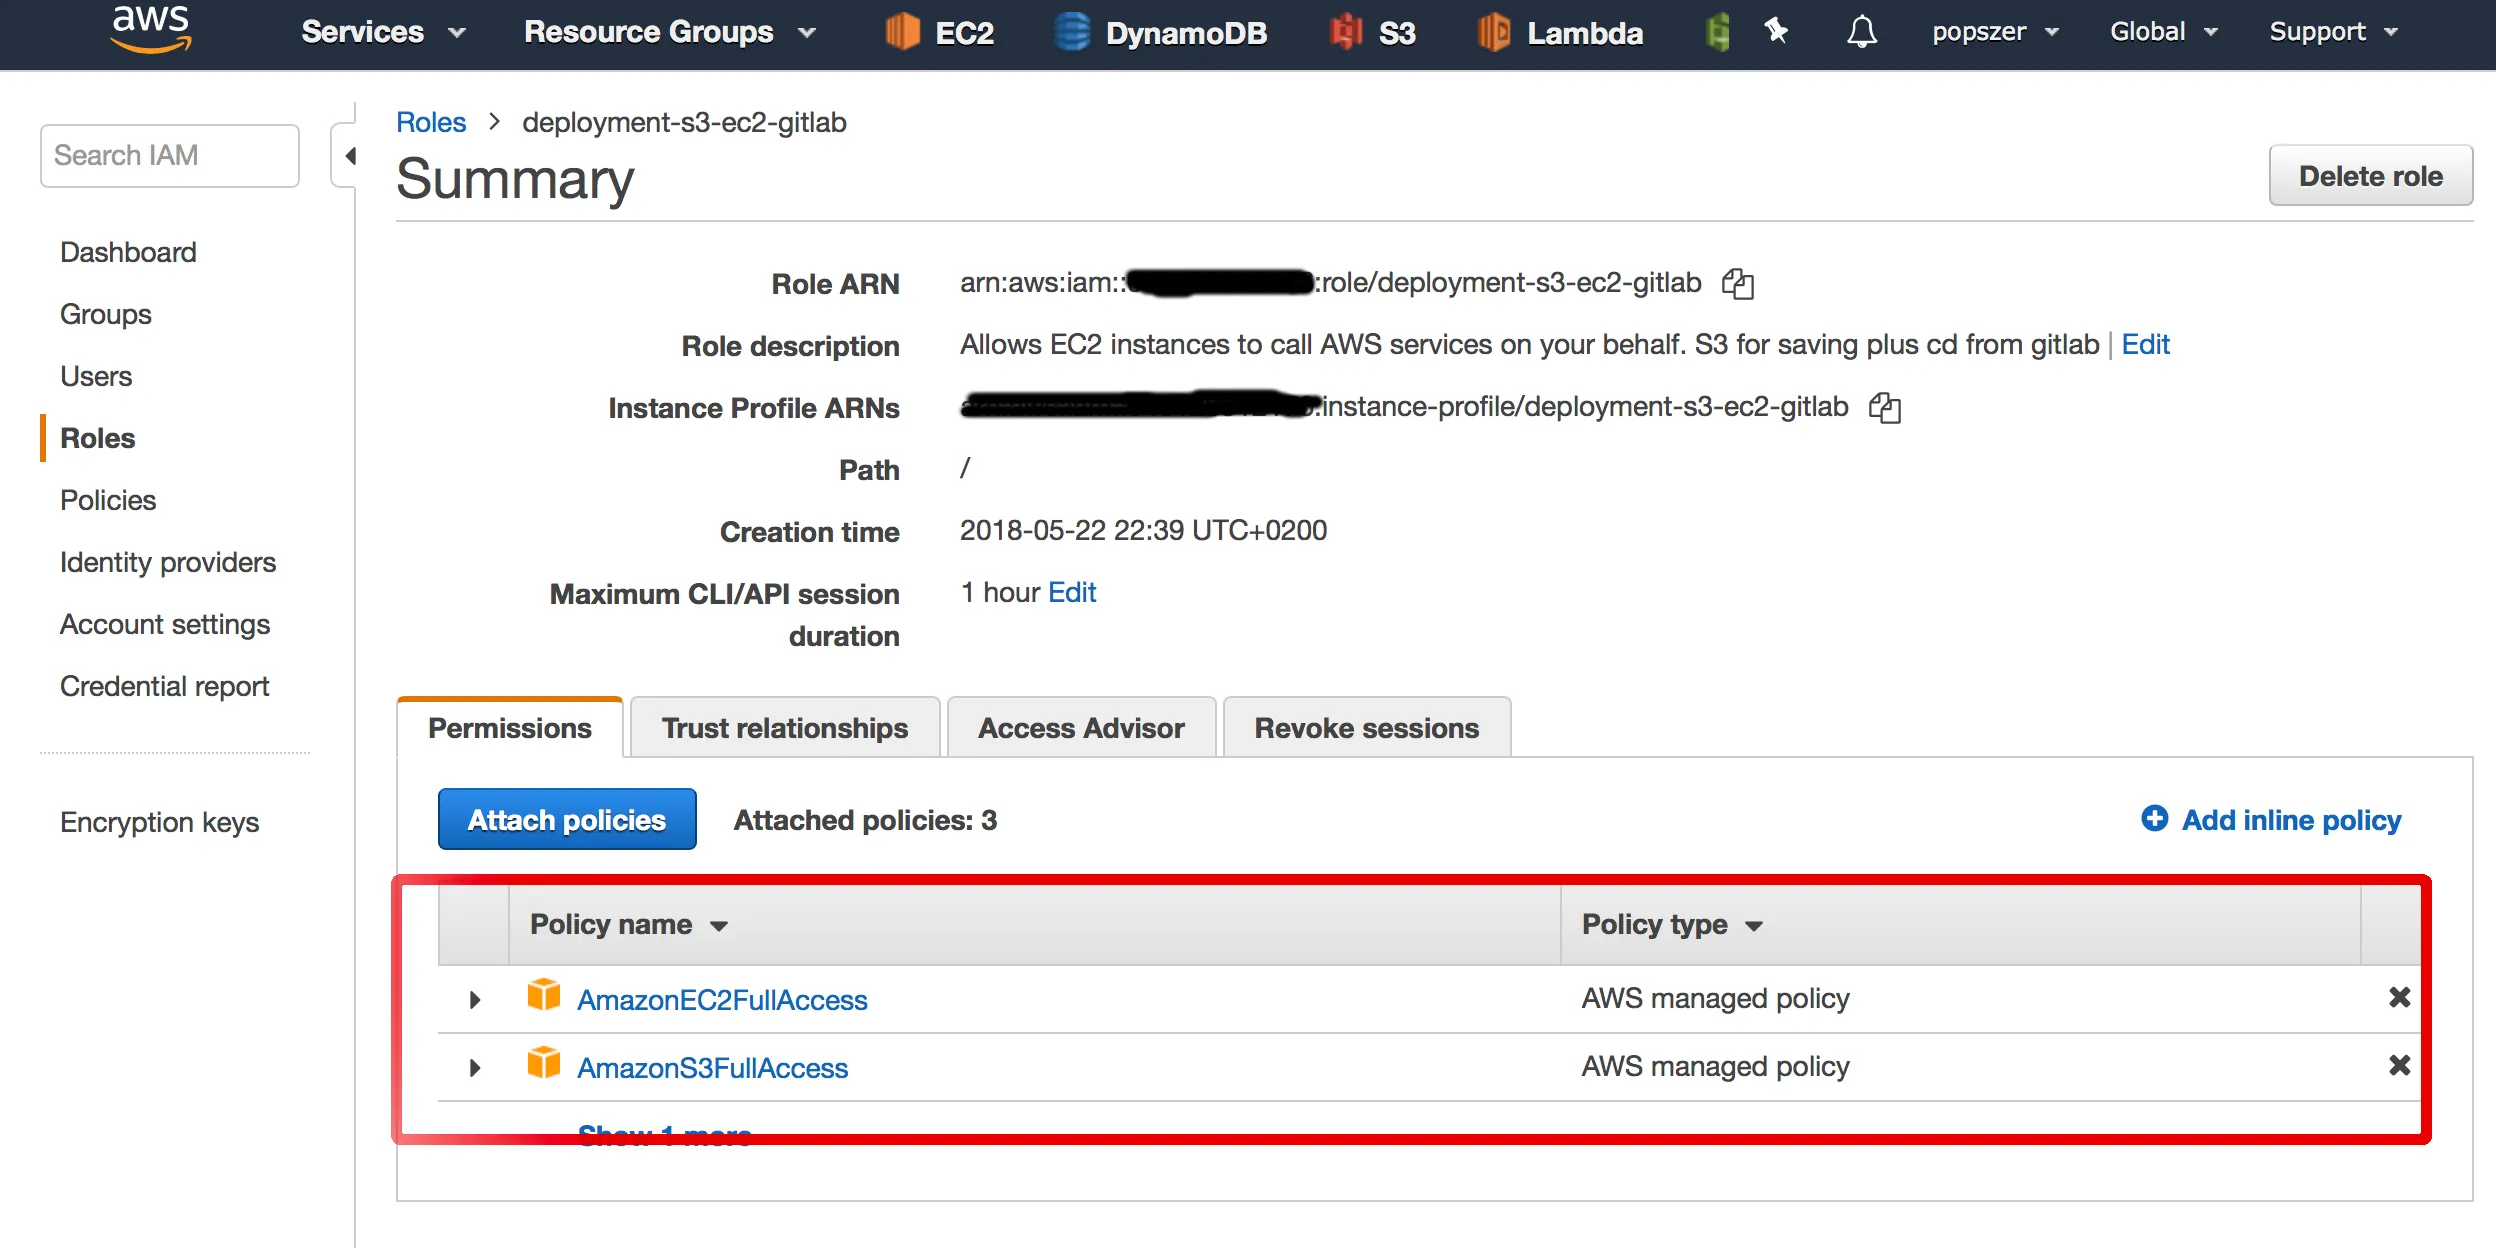The height and width of the screenshot is (1248, 2496).
Task: Open the Lambda console shortcut
Action: click(x=1555, y=32)
